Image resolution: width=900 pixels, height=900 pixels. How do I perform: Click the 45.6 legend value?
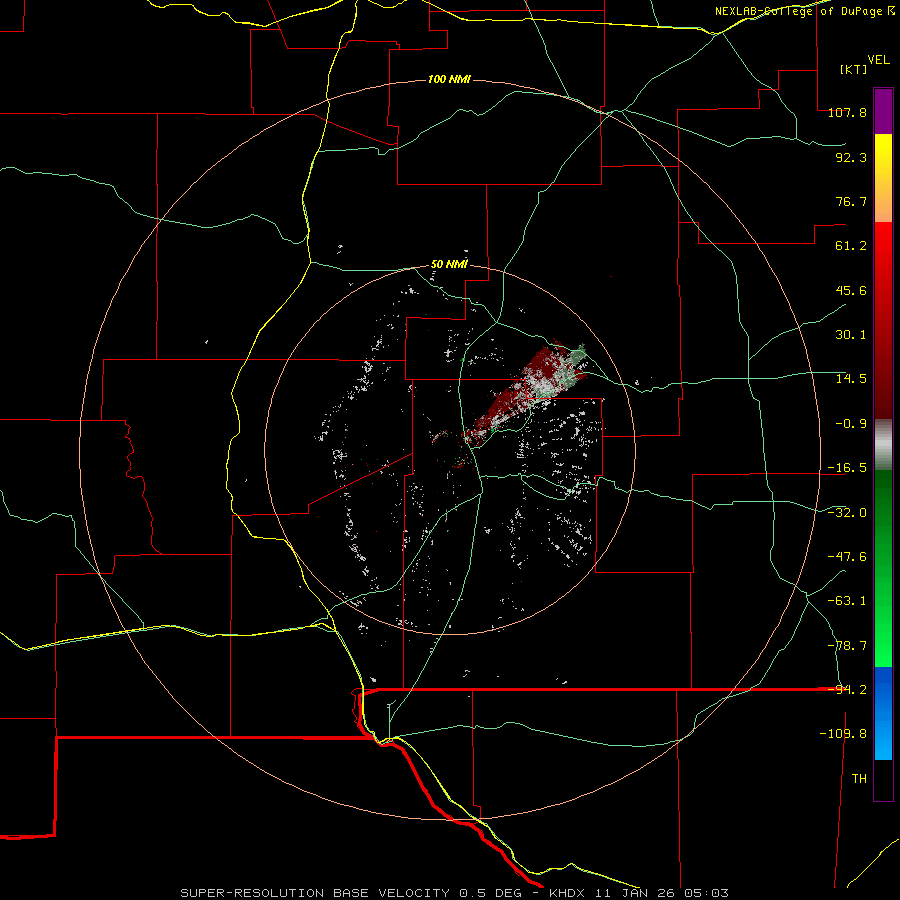[x=851, y=290]
